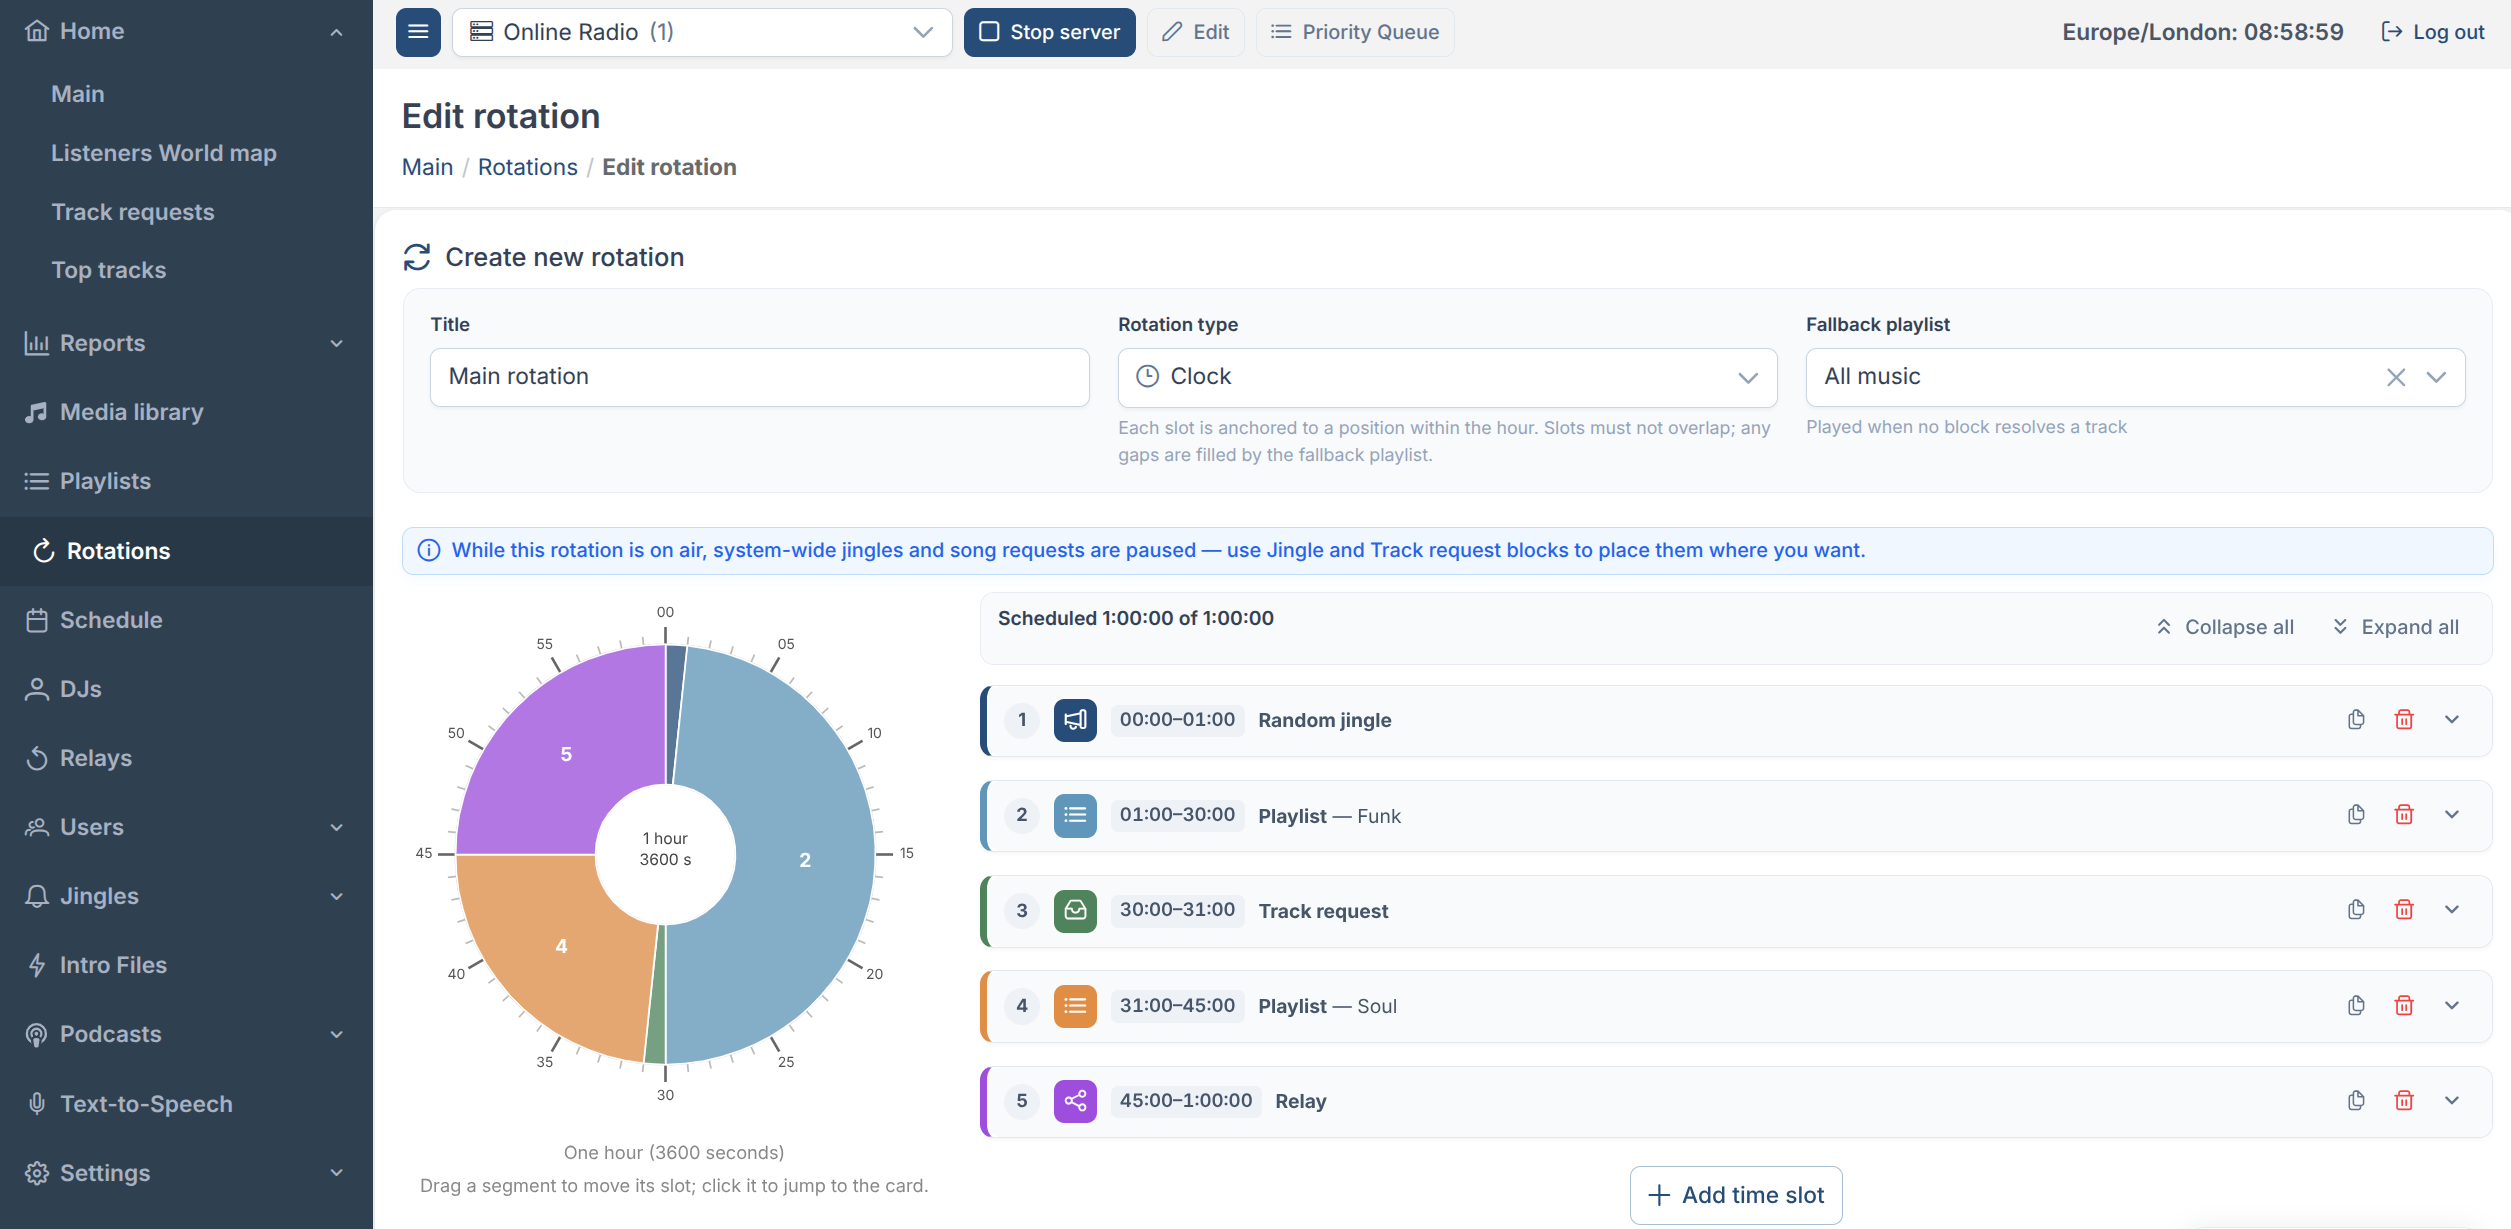This screenshot has height=1229, width=2511.
Task: Clear the All music fallback playlist
Action: click(x=2396, y=377)
